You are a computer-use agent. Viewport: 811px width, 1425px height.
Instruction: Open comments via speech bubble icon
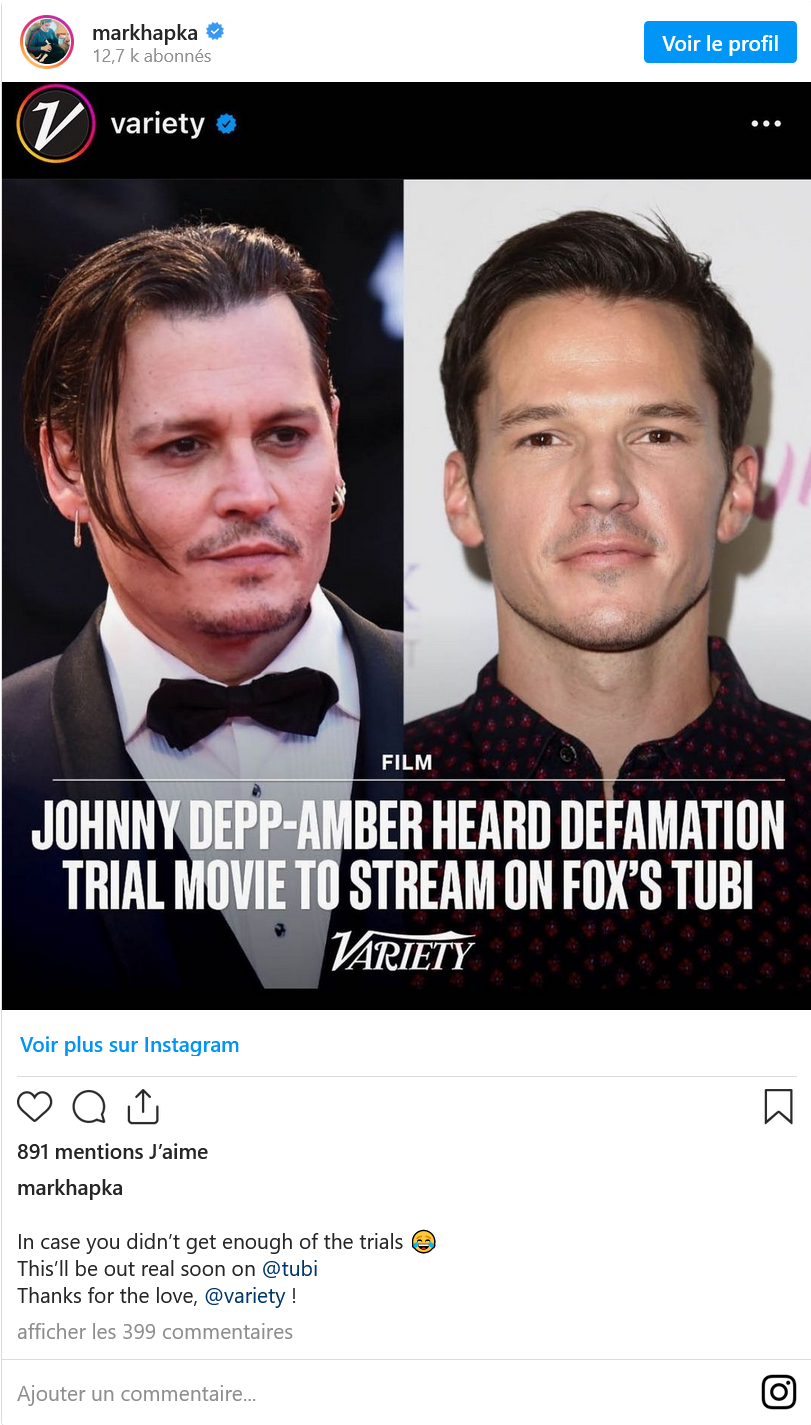89,1106
